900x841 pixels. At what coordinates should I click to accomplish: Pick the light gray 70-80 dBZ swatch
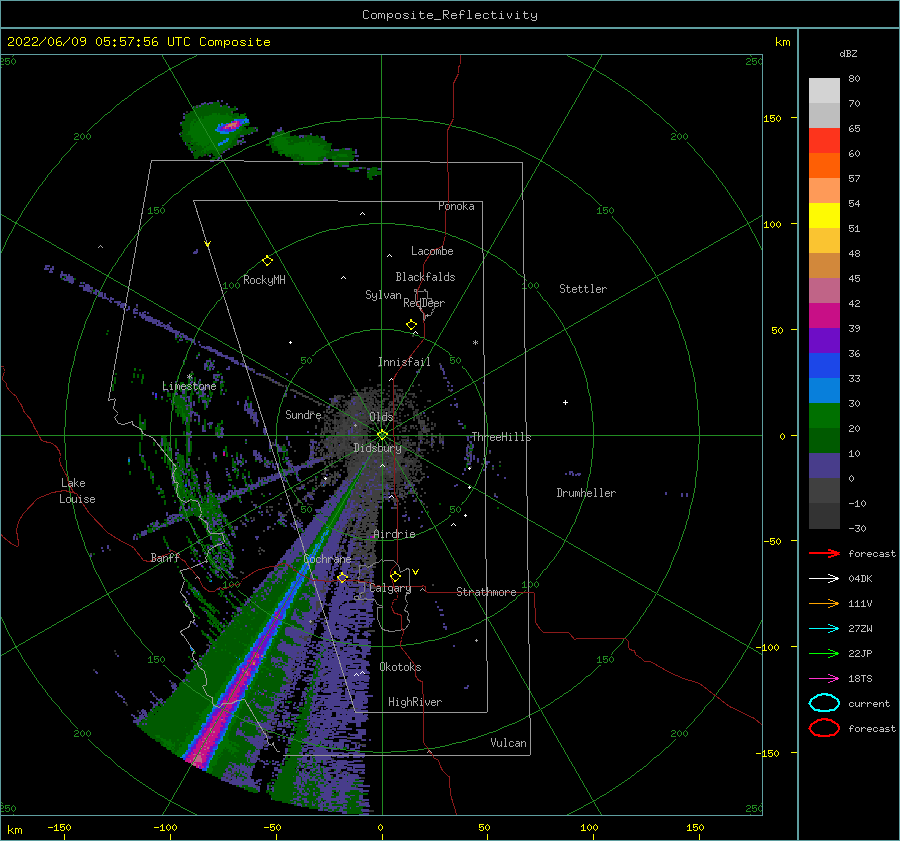[824, 91]
